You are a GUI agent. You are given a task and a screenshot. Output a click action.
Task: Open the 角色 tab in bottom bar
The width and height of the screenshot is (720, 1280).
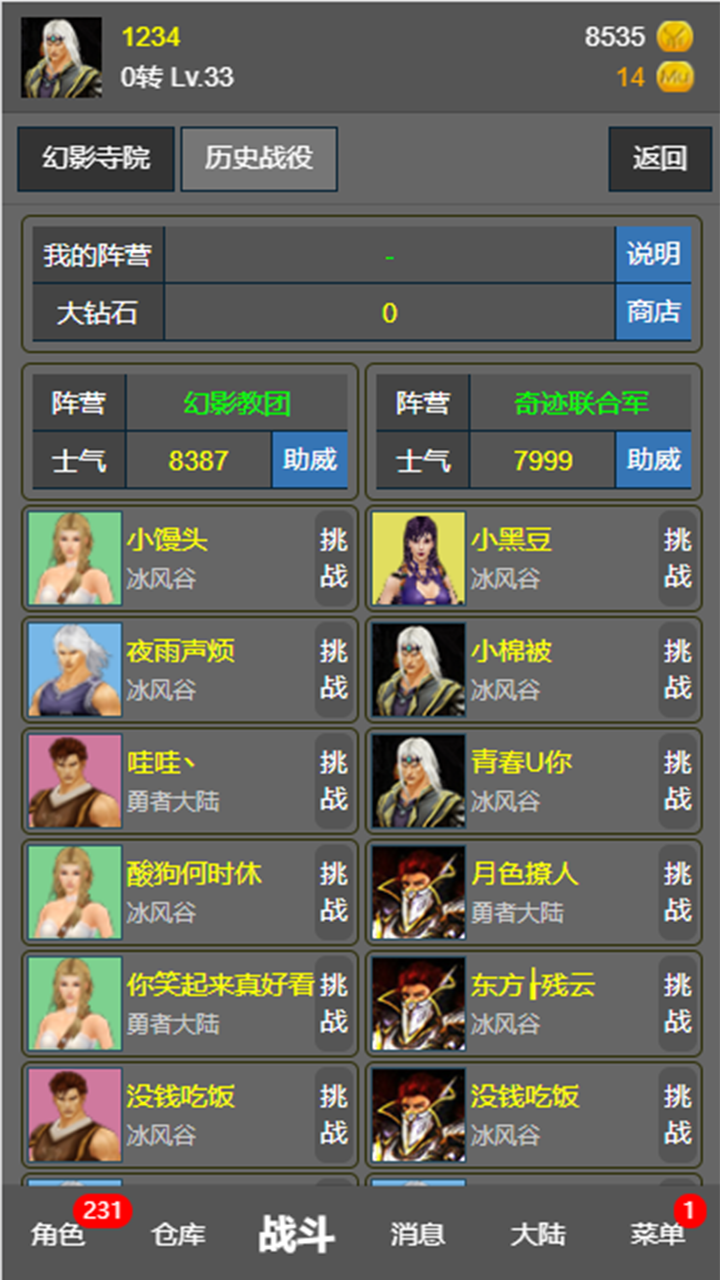[x=58, y=1234]
